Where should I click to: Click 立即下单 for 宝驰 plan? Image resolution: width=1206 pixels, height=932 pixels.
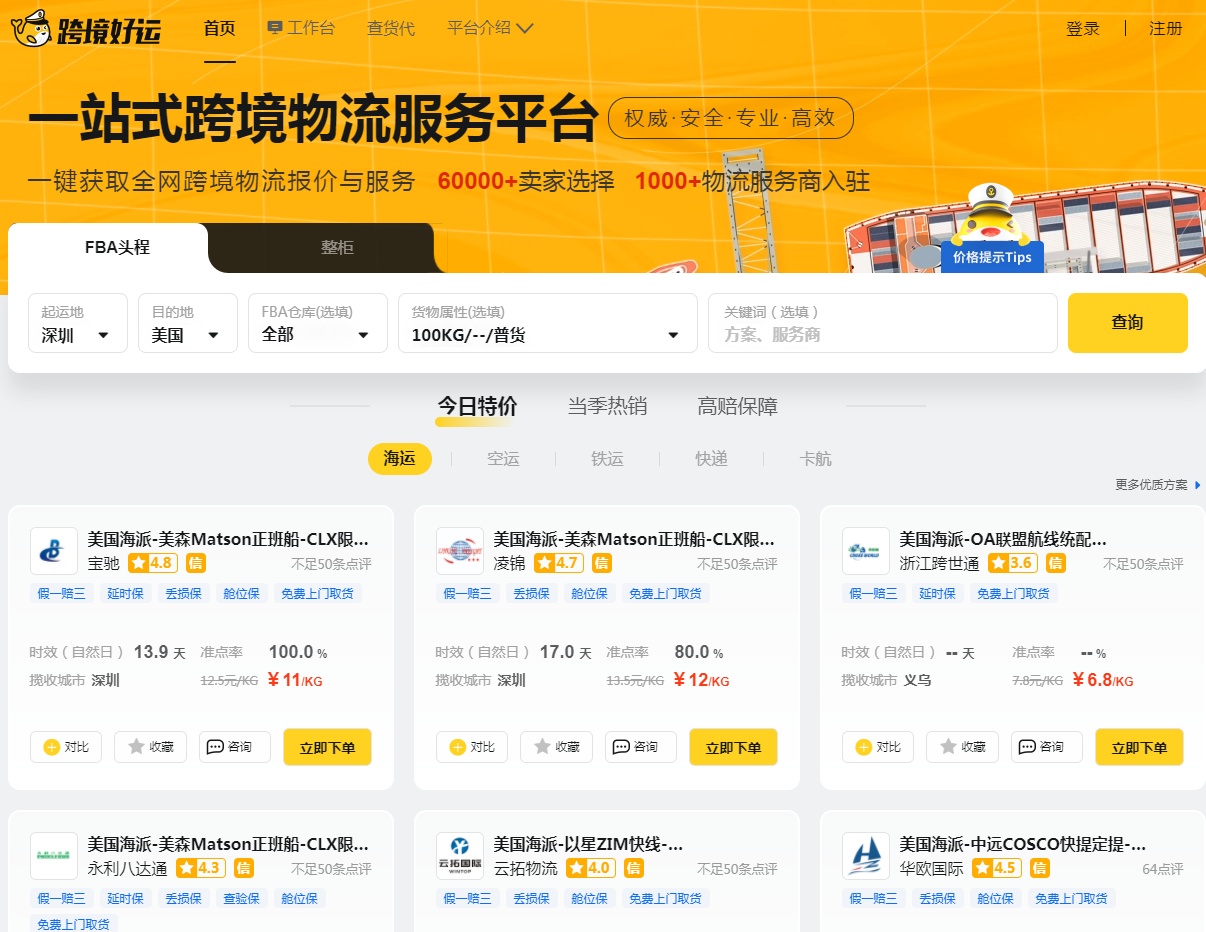(327, 747)
